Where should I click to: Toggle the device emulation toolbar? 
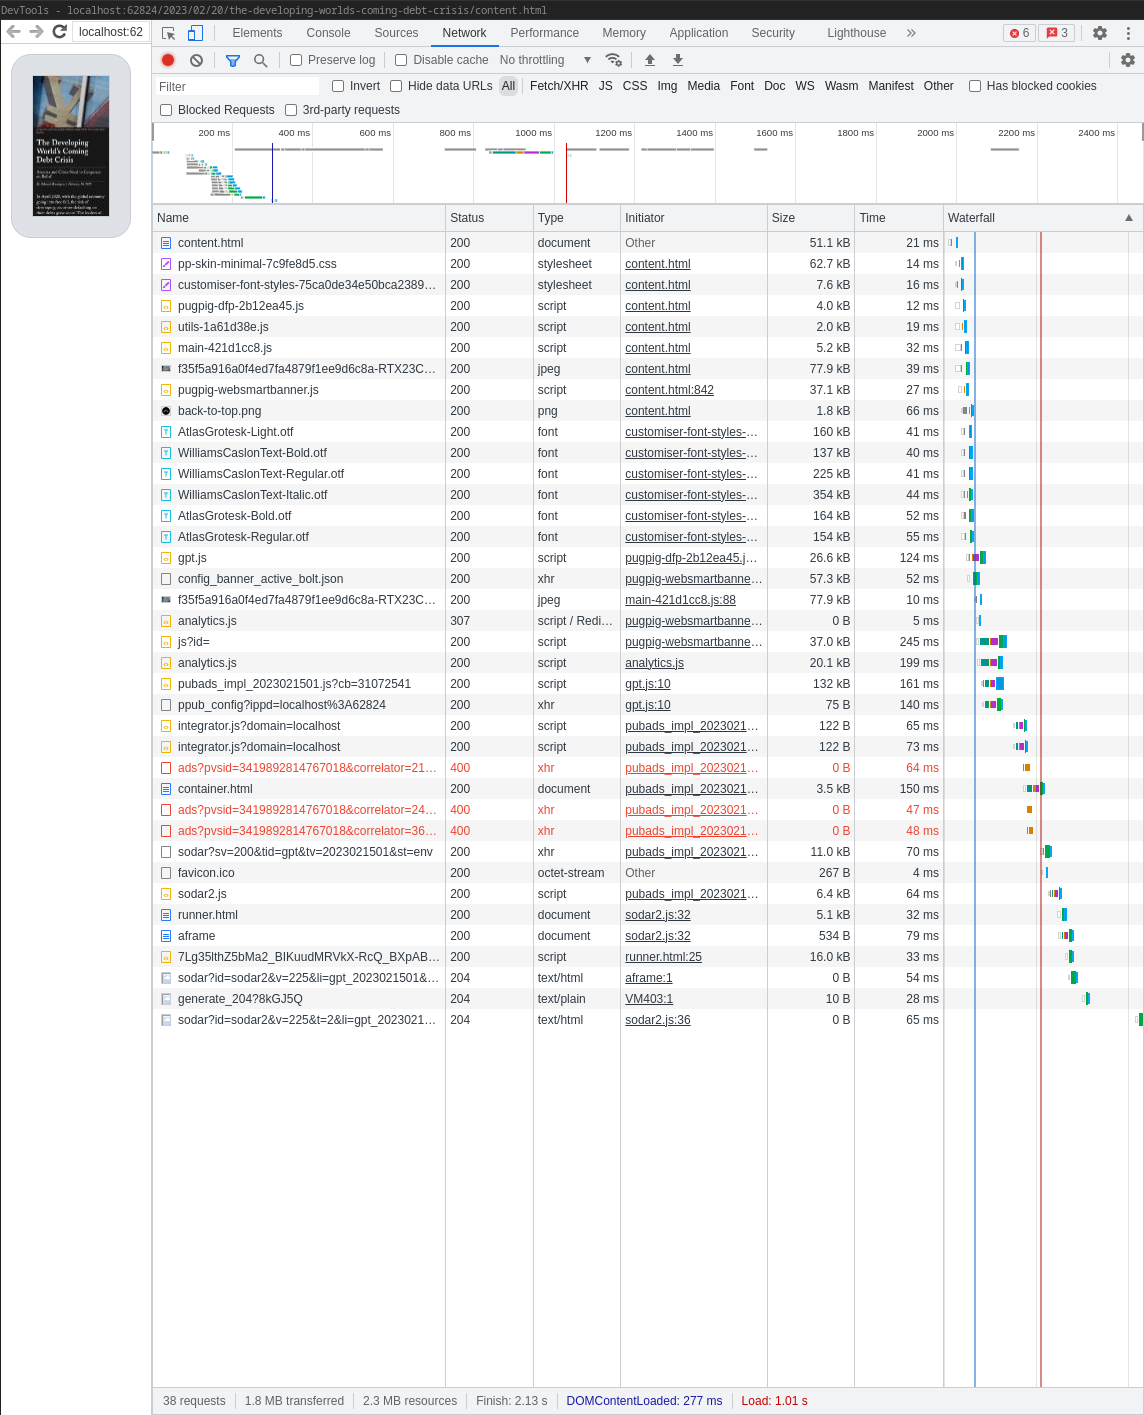pyautogui.click(x=196, y=33)
